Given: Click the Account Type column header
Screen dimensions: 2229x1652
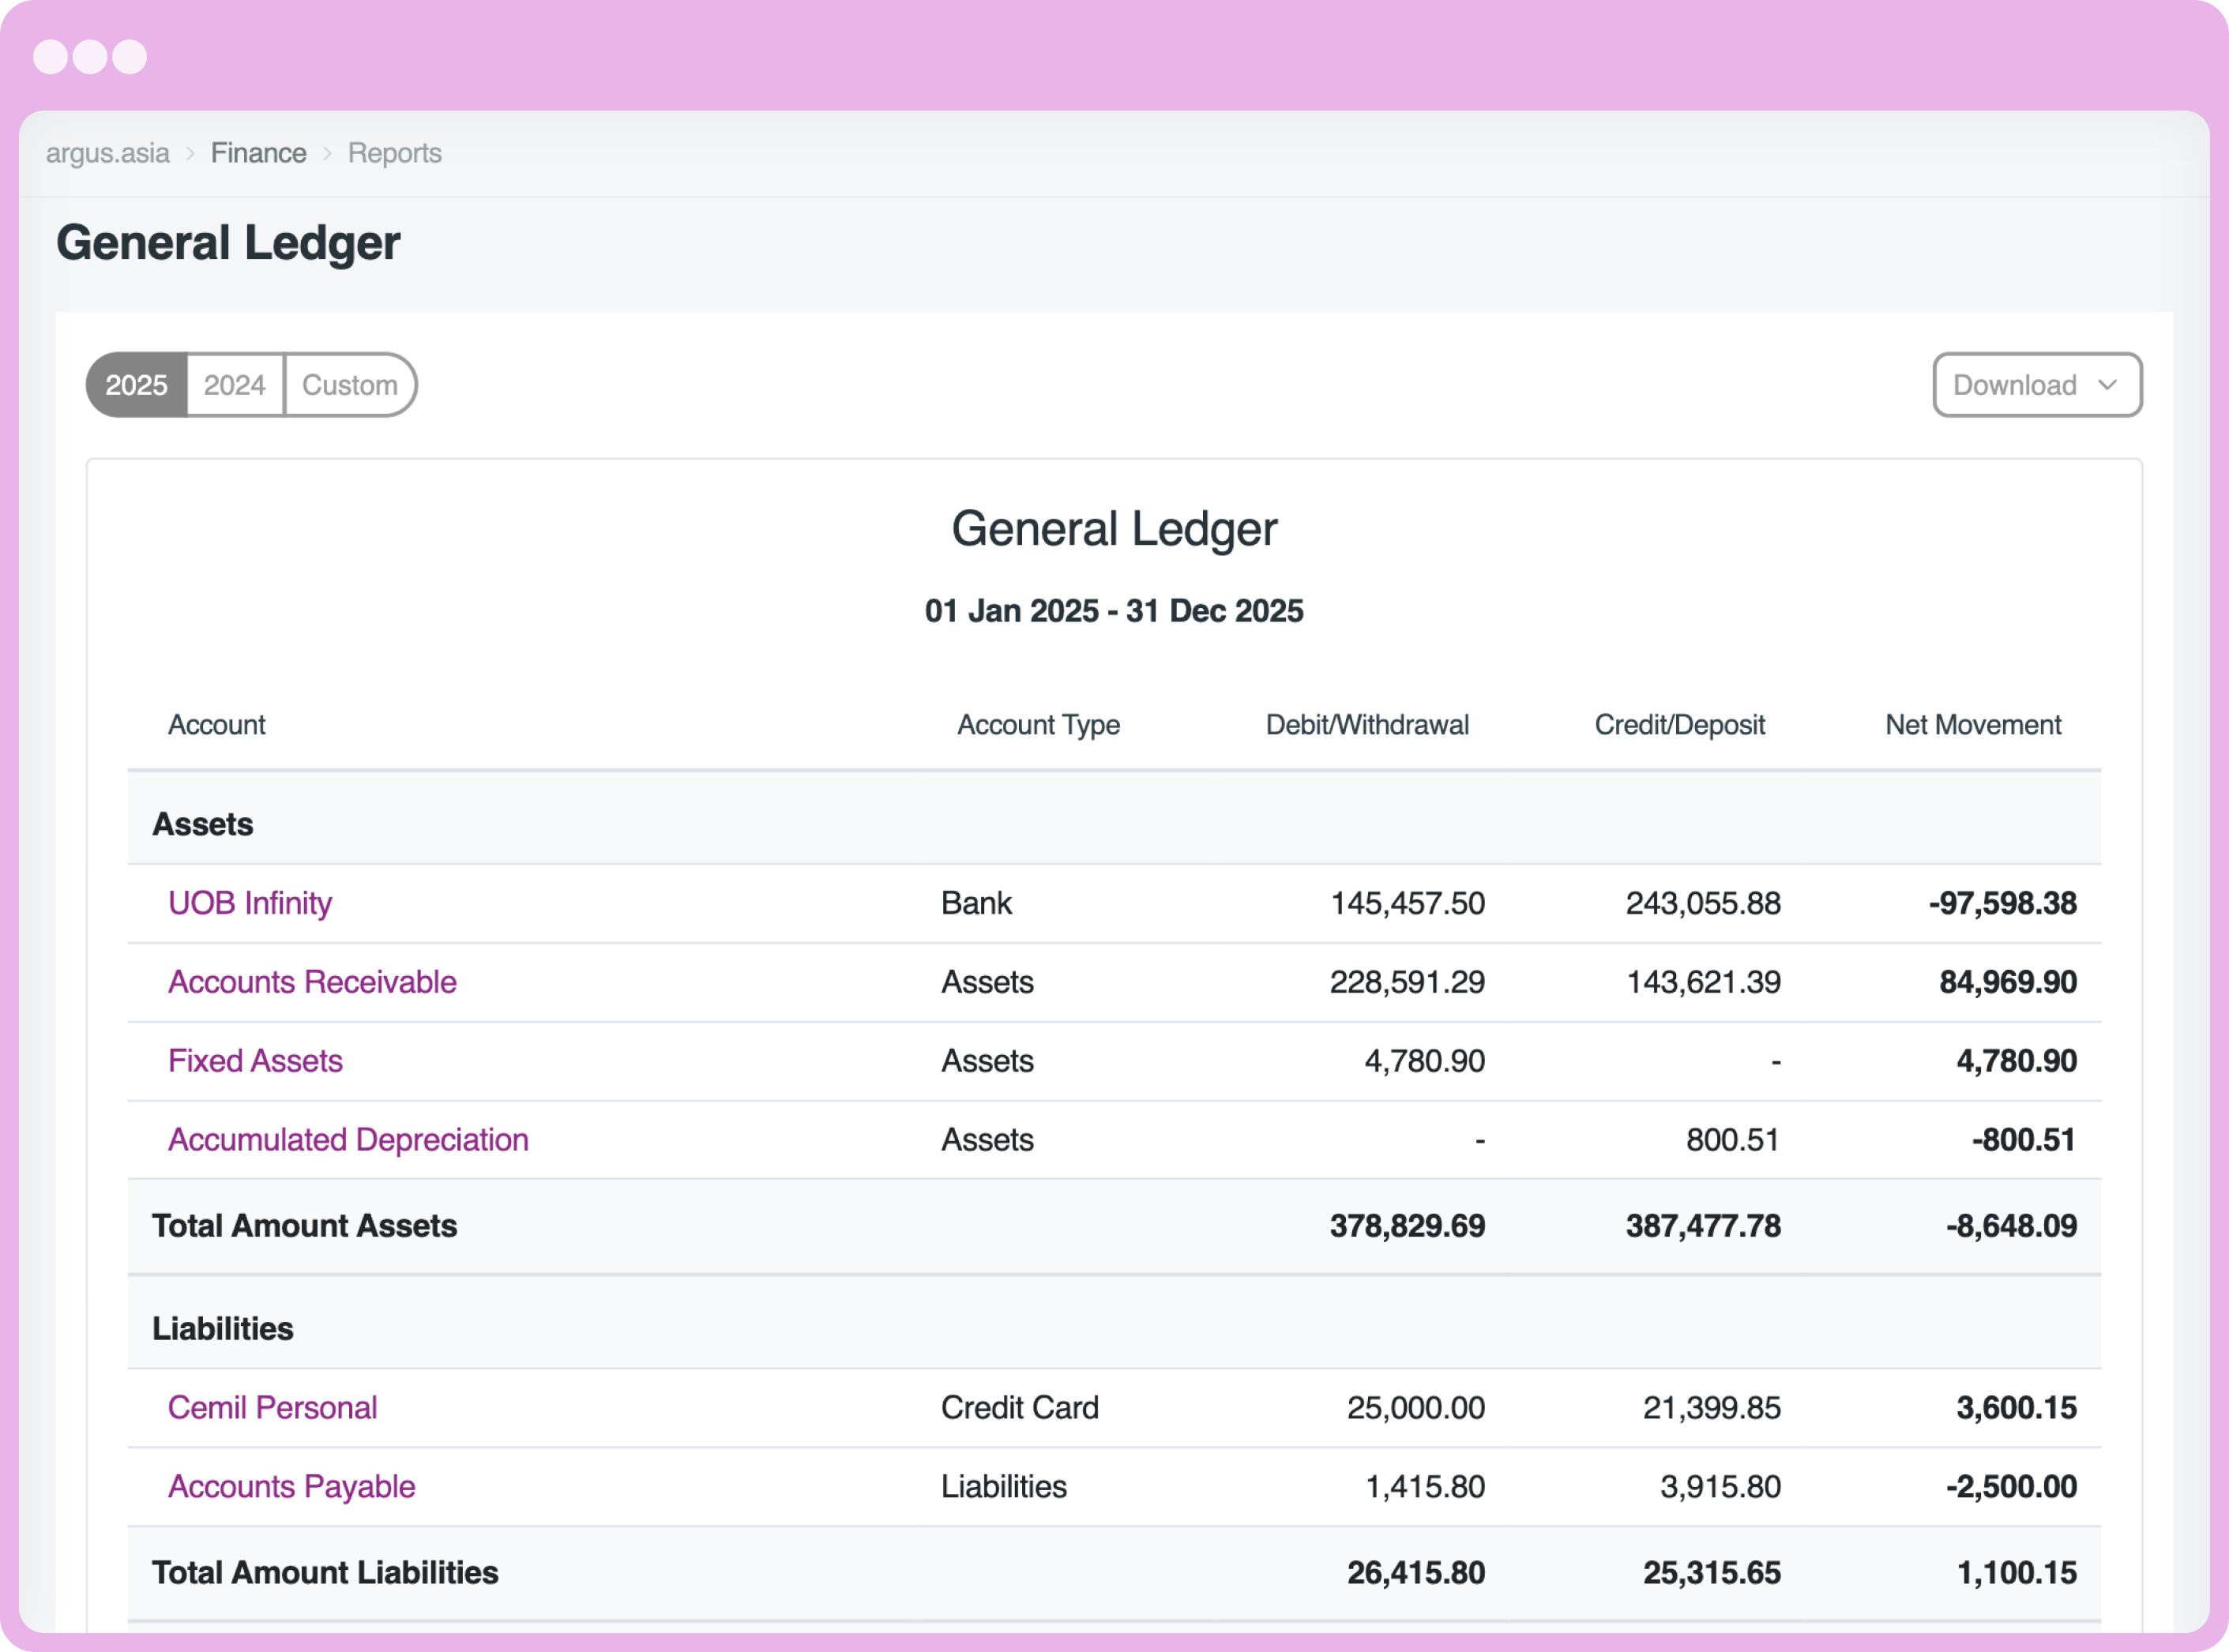Looking at the screenshot, I should click(x=1038, y=724).
